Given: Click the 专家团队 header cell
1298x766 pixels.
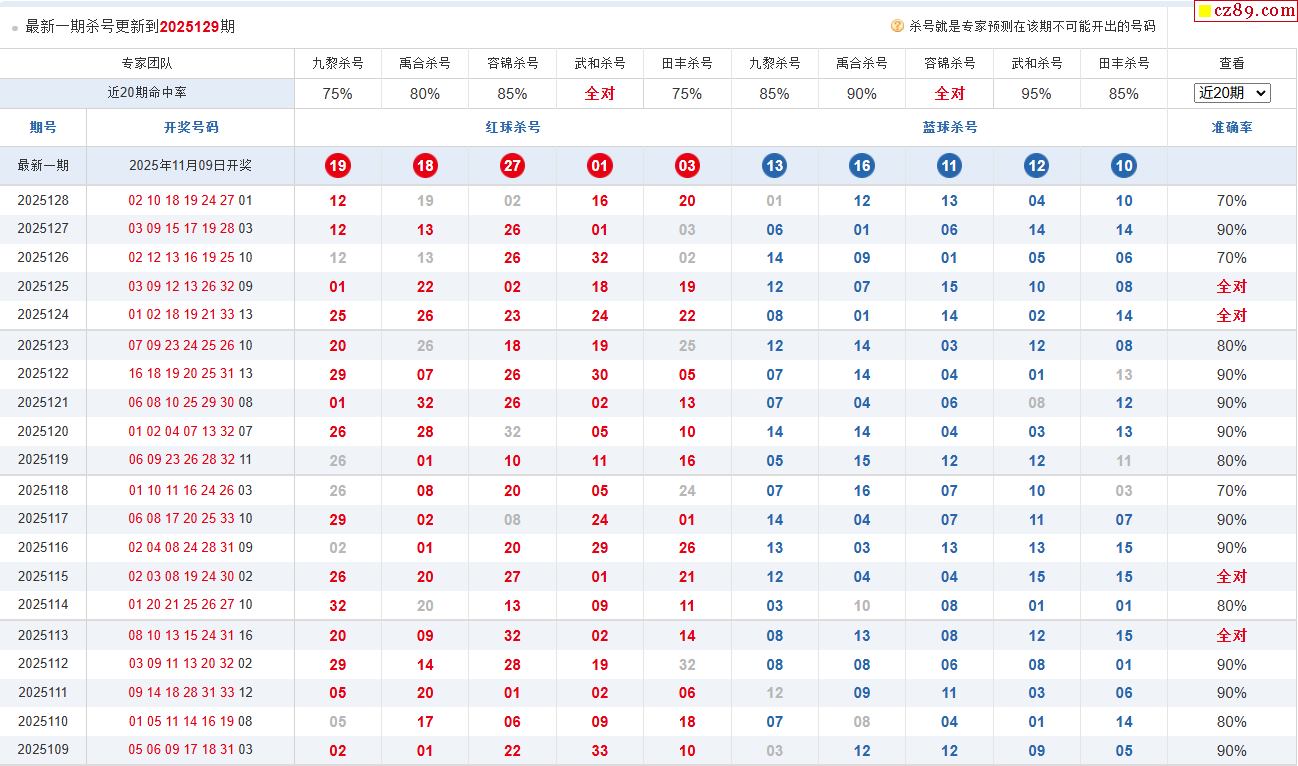Looking at the screenshot, I should click(x=147, y=63).
